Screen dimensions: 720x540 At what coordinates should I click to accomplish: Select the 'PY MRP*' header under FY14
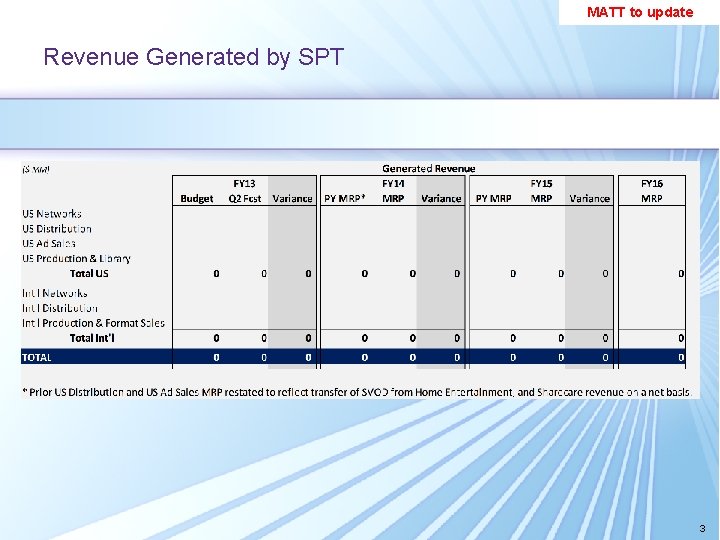click(x=345, y=199)
